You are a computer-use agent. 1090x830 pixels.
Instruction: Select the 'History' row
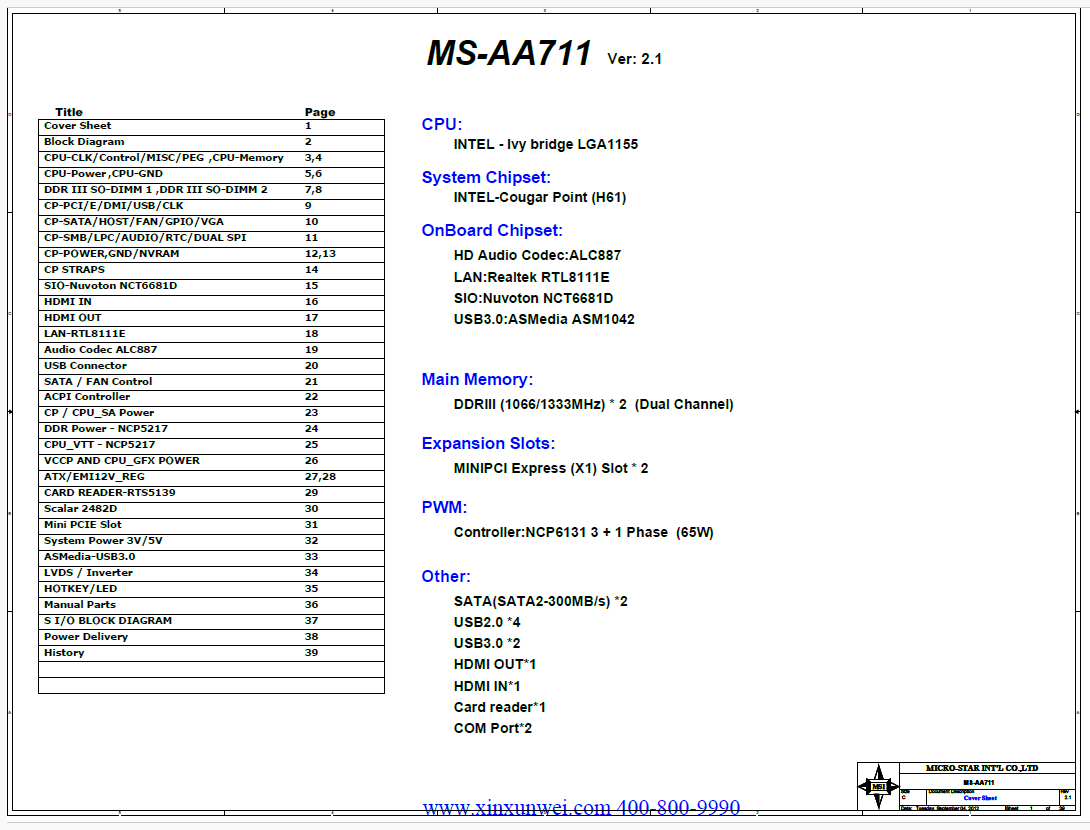pos(211,653)
